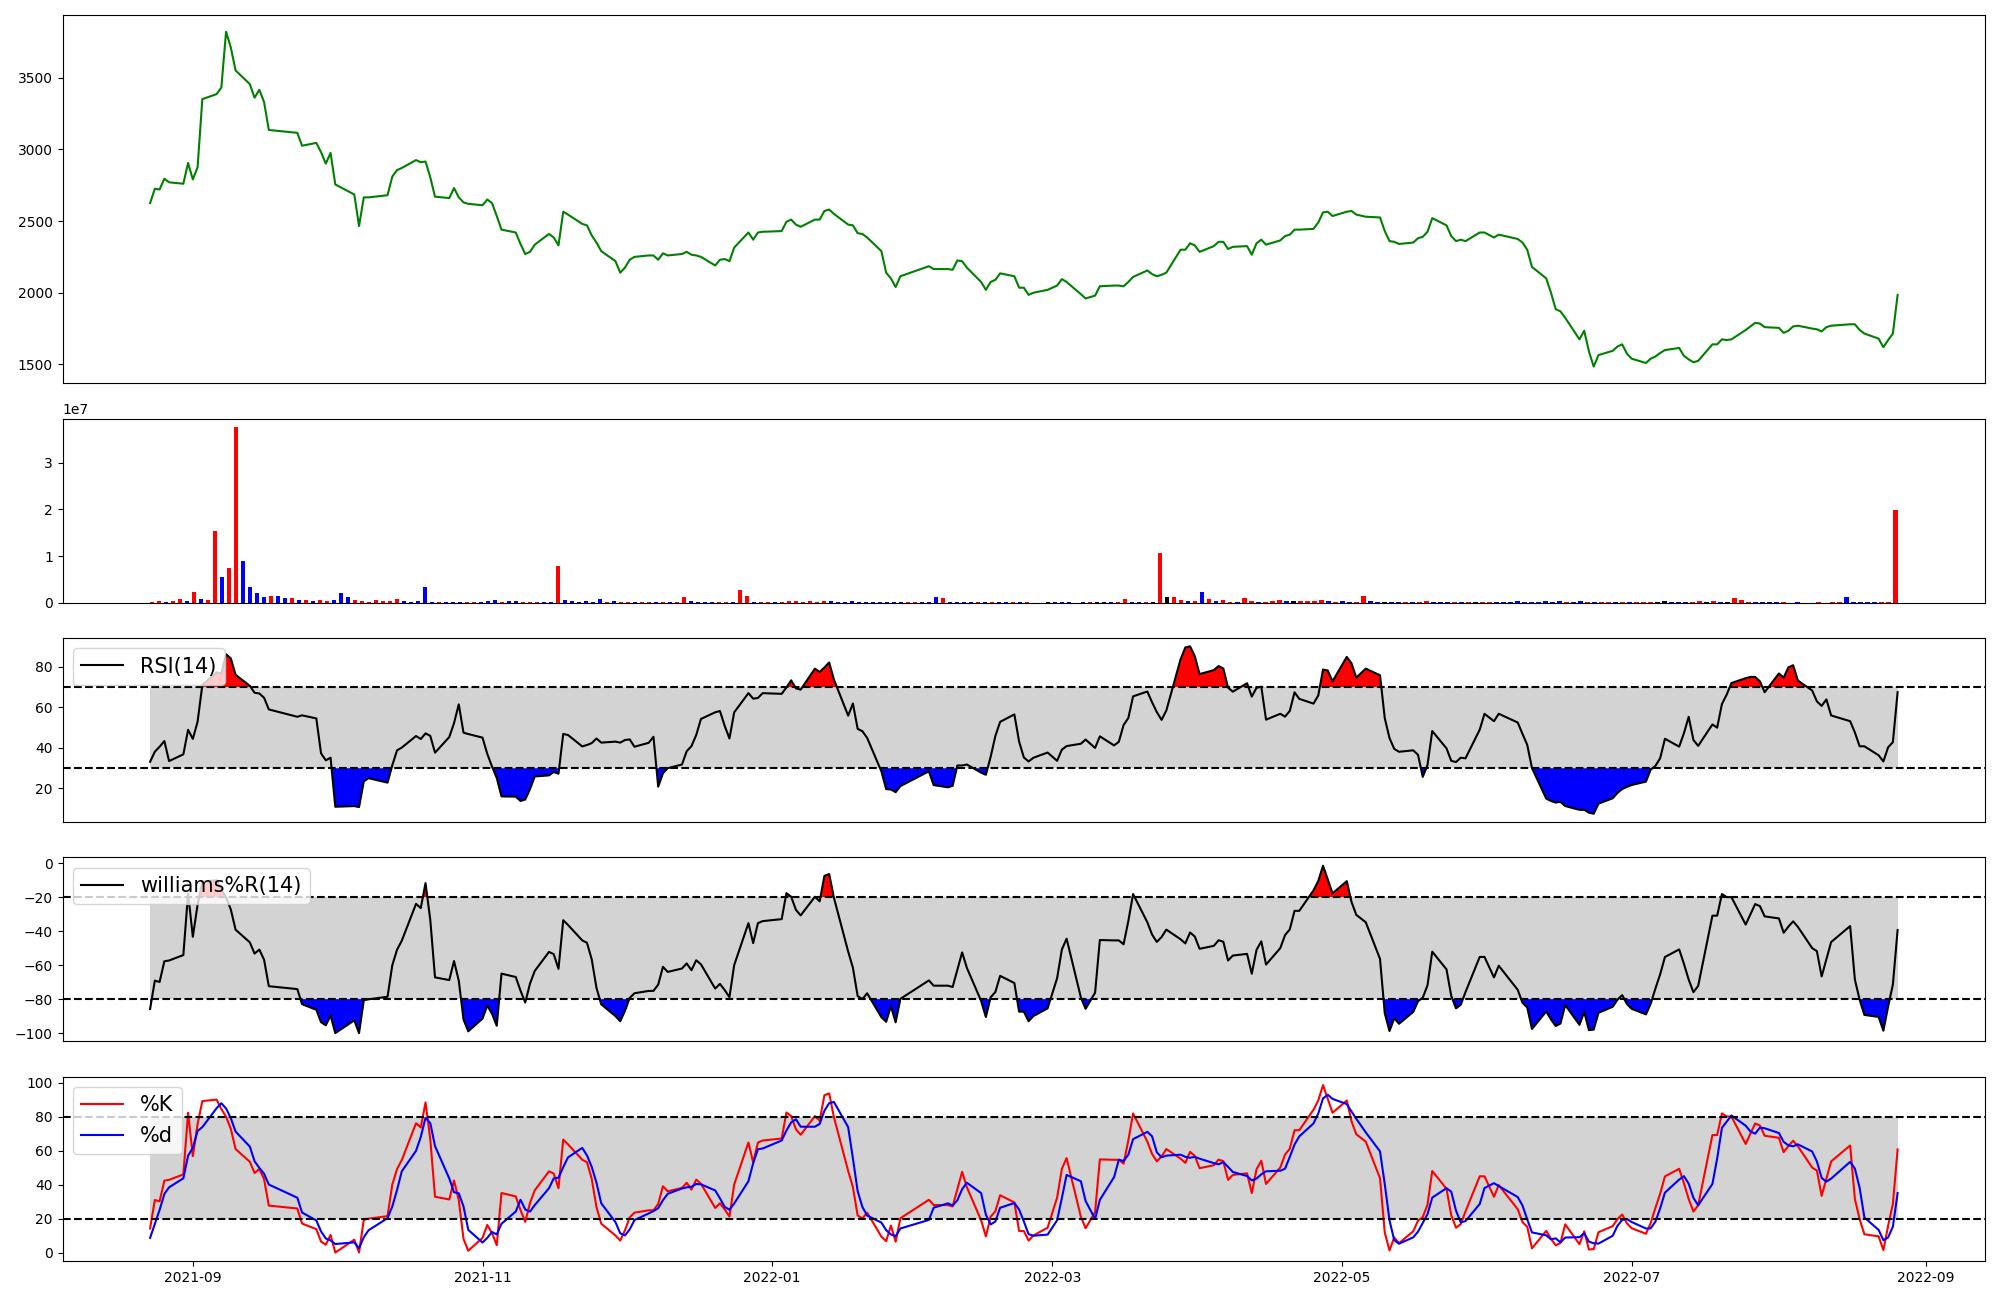The height and width of the screenshot is (1300, 2000).
Task: Click the 3500 price axis tick label
Action: (36, 78)
